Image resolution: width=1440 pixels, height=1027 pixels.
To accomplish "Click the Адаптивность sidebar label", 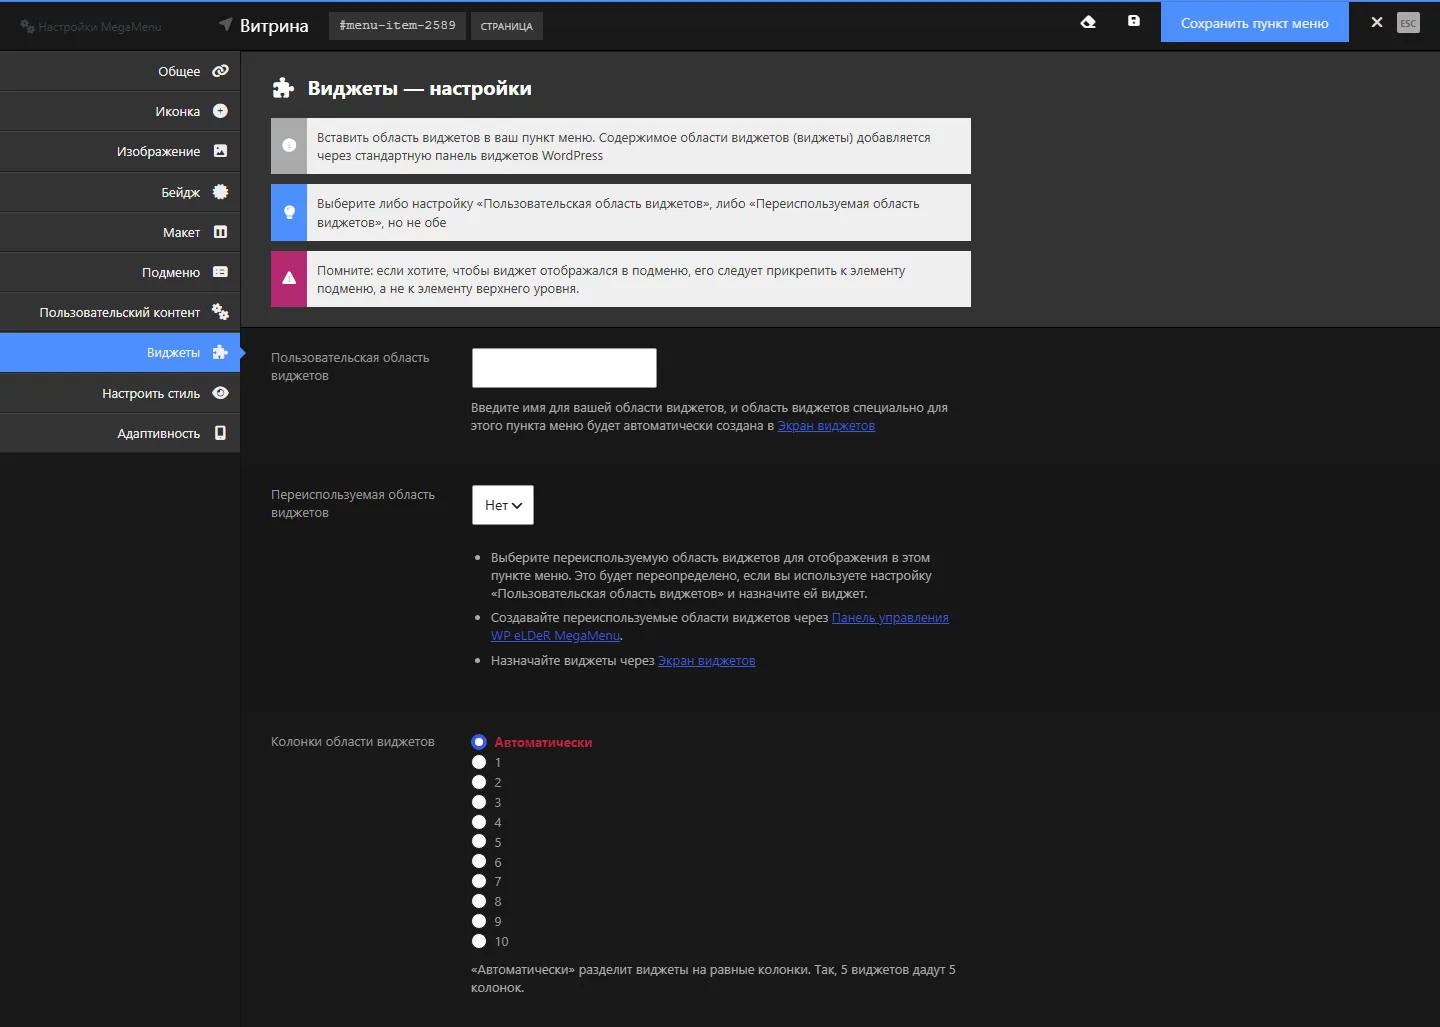I will click(x=158, y=434).
